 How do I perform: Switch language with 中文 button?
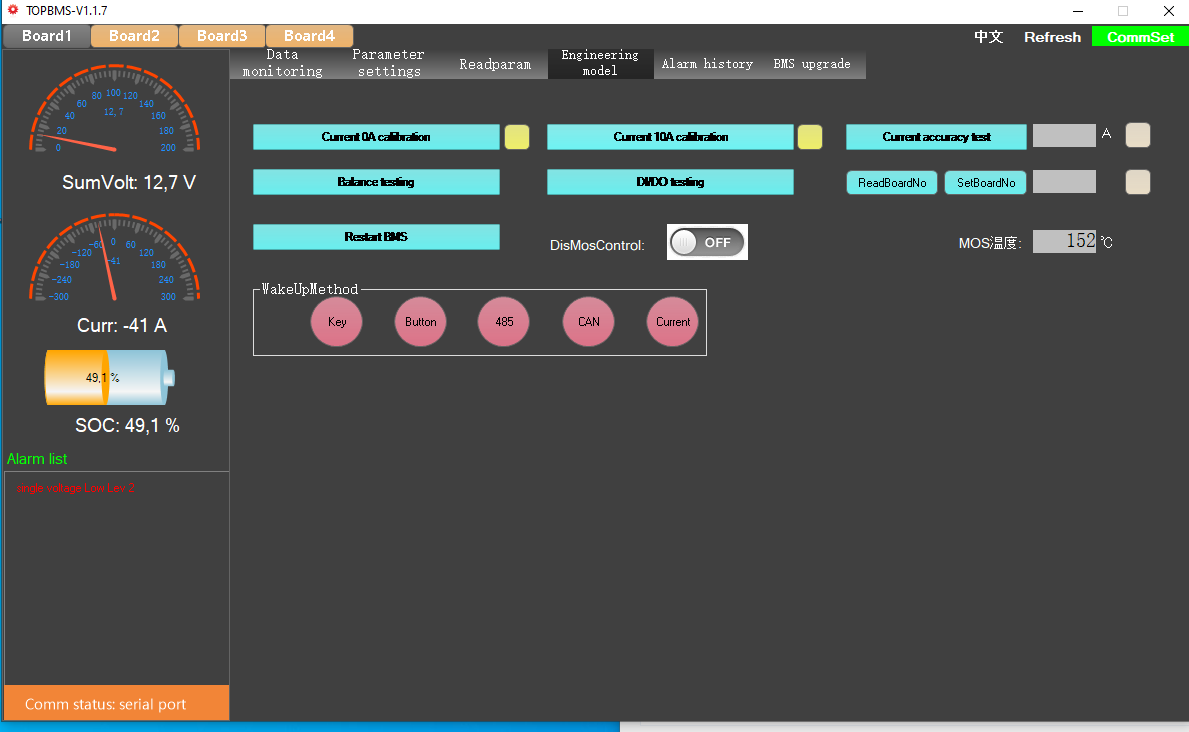pos(988,37)
